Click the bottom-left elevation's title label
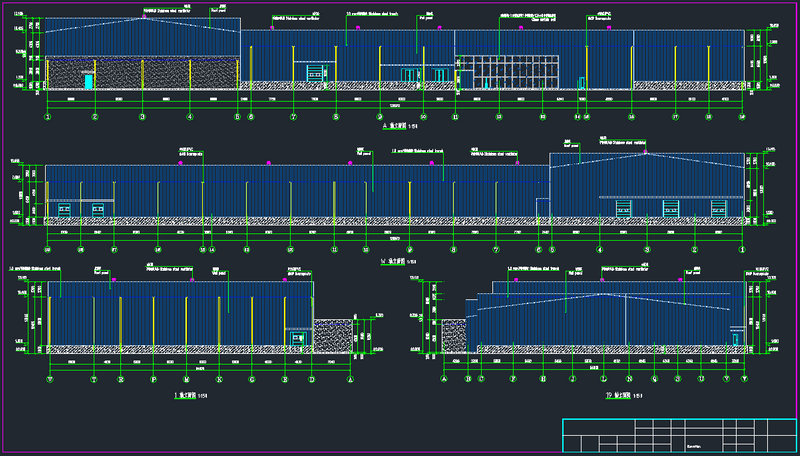This screenshot has height=456, width=800. 187,396
